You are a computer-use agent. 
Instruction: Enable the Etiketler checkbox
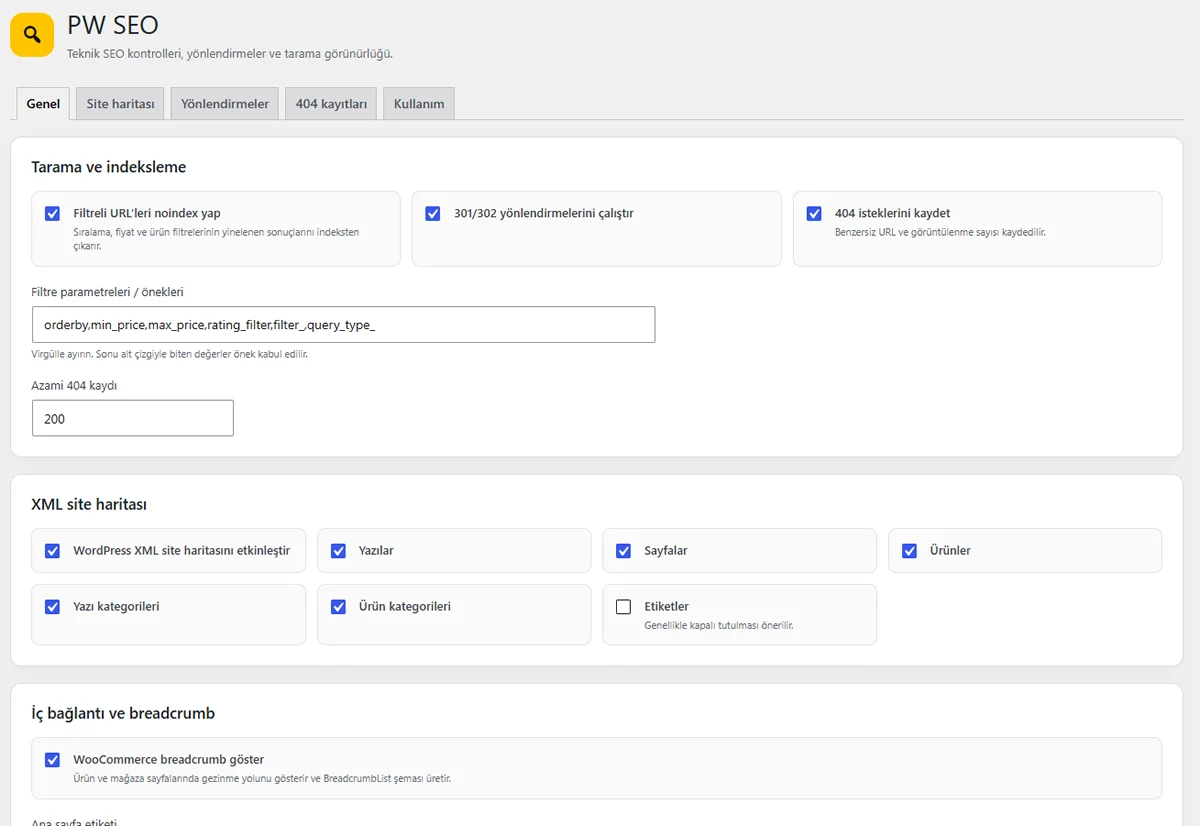[624, 607]
